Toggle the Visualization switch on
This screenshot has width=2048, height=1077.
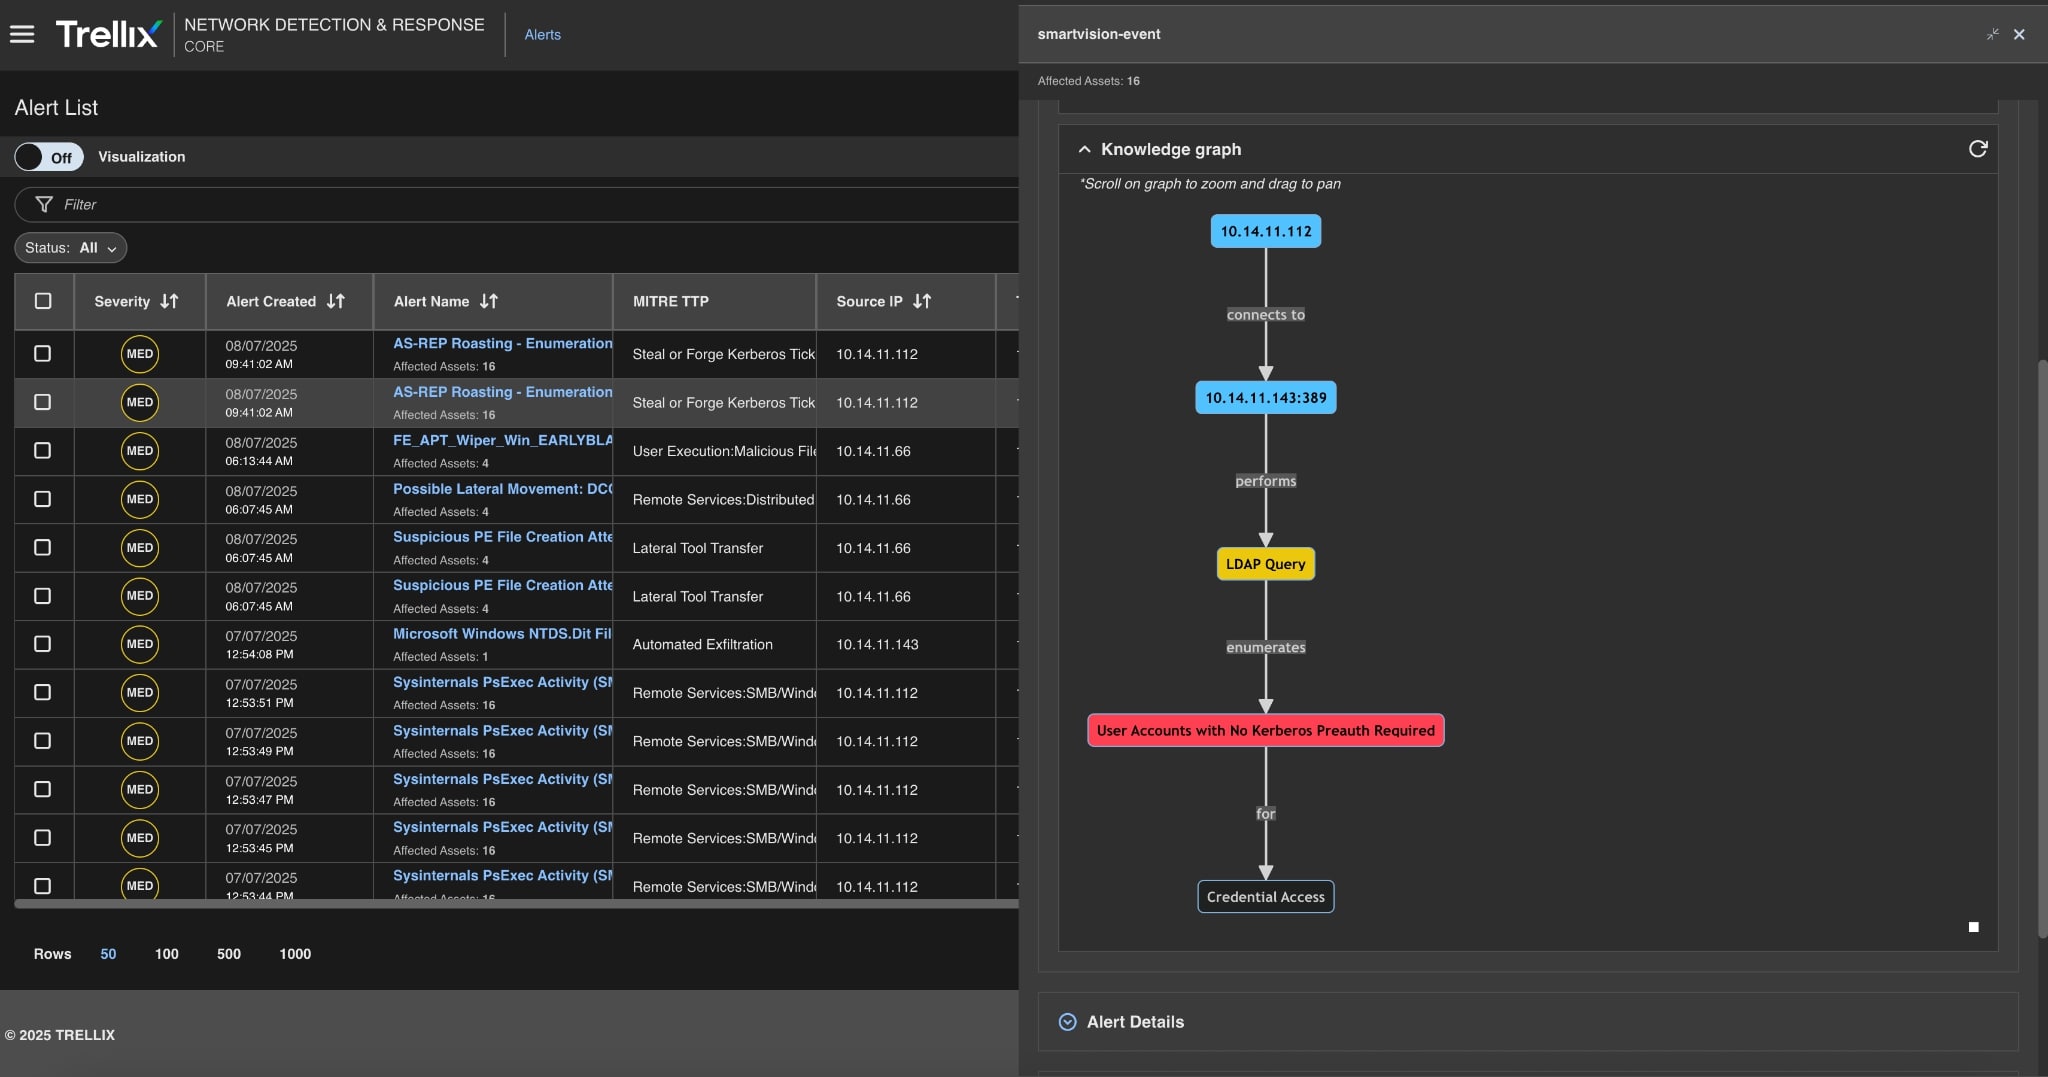click(48, 157)
